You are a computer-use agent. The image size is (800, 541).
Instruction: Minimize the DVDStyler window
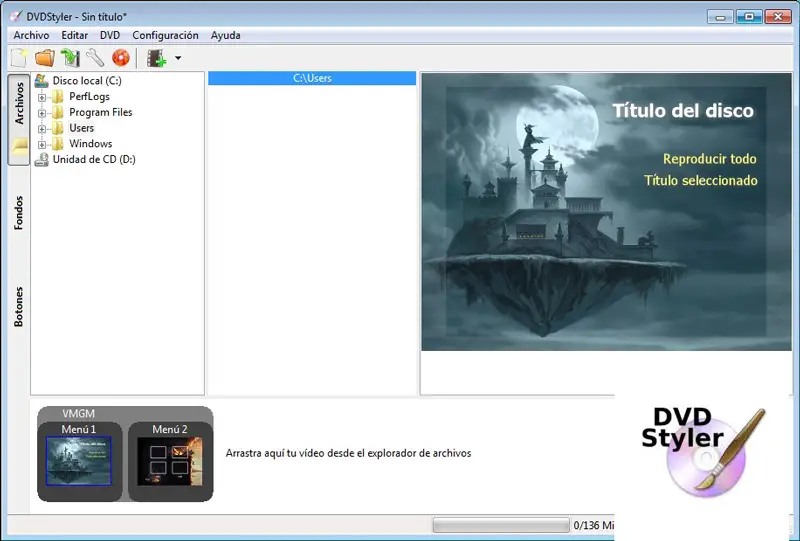coord(720,17)
